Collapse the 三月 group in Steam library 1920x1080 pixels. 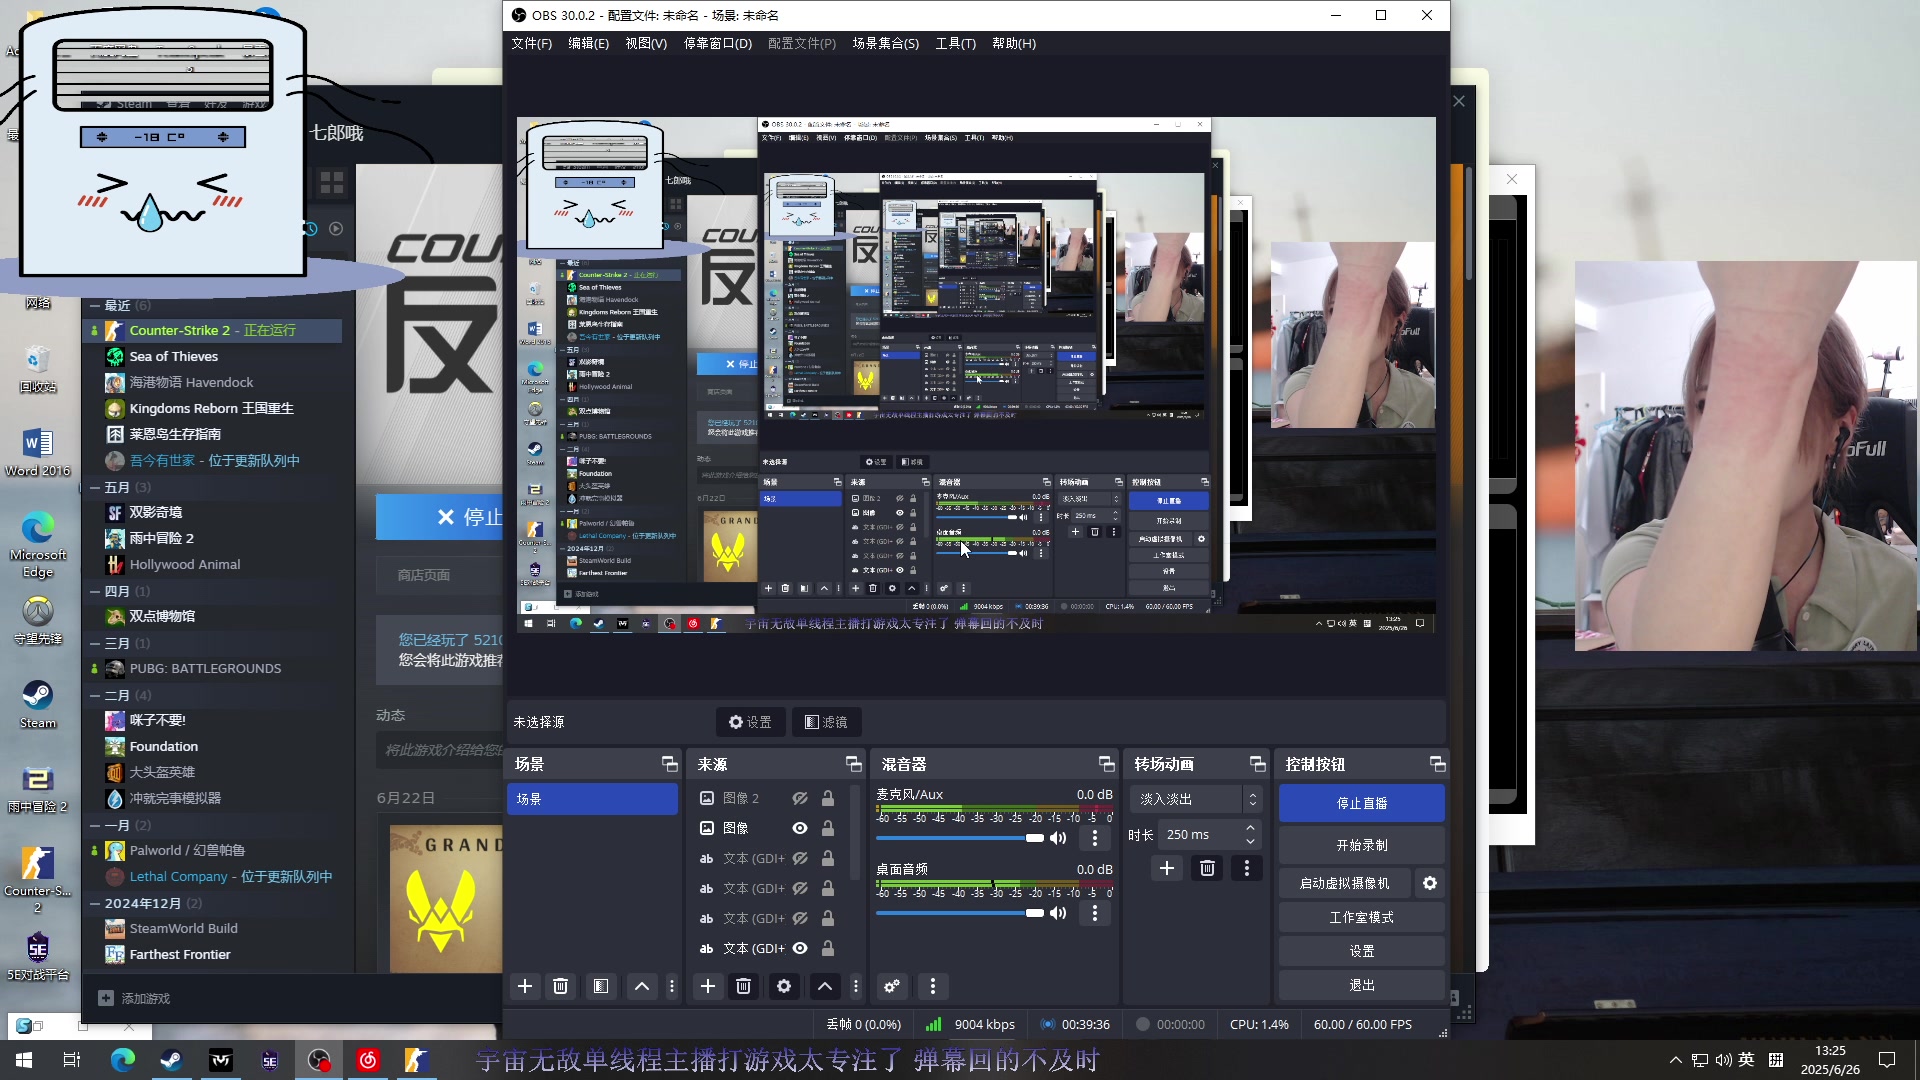pyautogui.click(x=95, y=643)
